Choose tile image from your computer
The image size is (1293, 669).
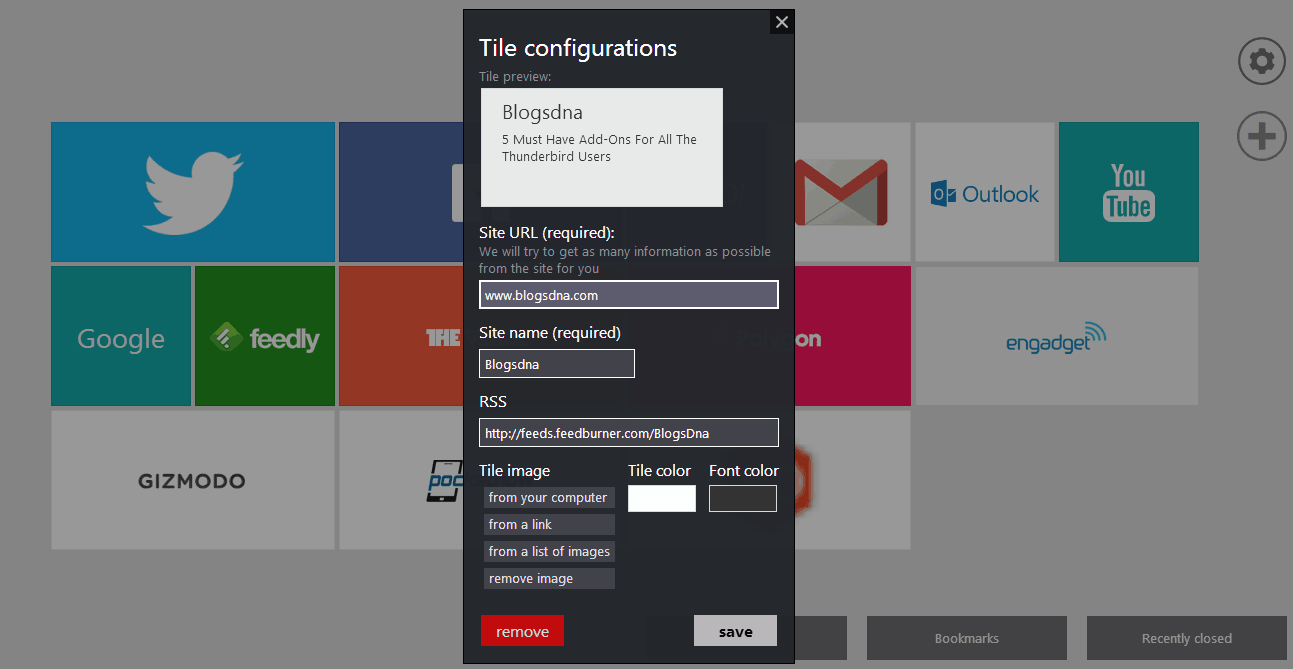click(548, 497)
